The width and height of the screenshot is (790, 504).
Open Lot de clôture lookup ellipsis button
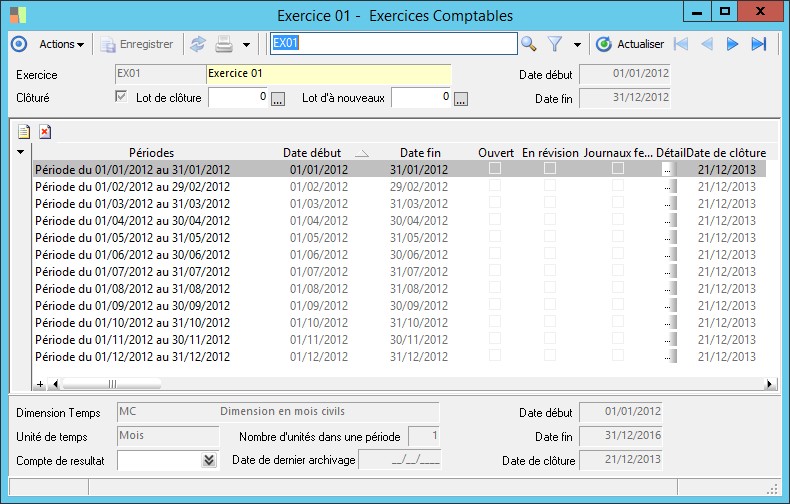278,99
